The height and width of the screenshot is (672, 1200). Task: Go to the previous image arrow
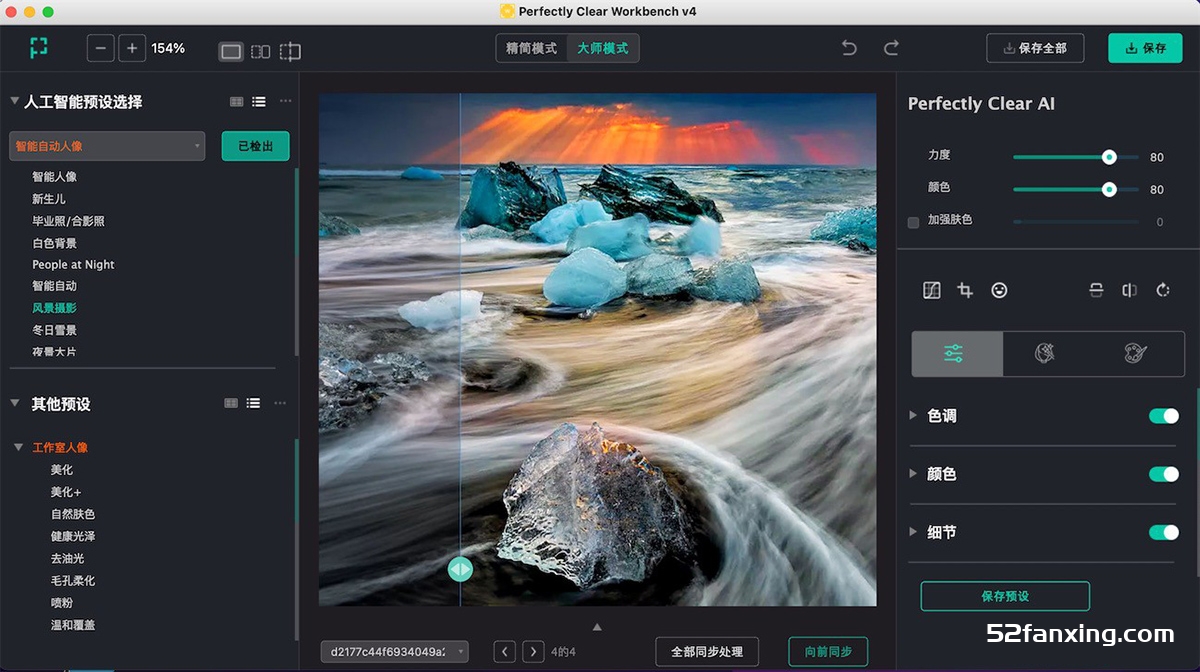pos(505,652)
